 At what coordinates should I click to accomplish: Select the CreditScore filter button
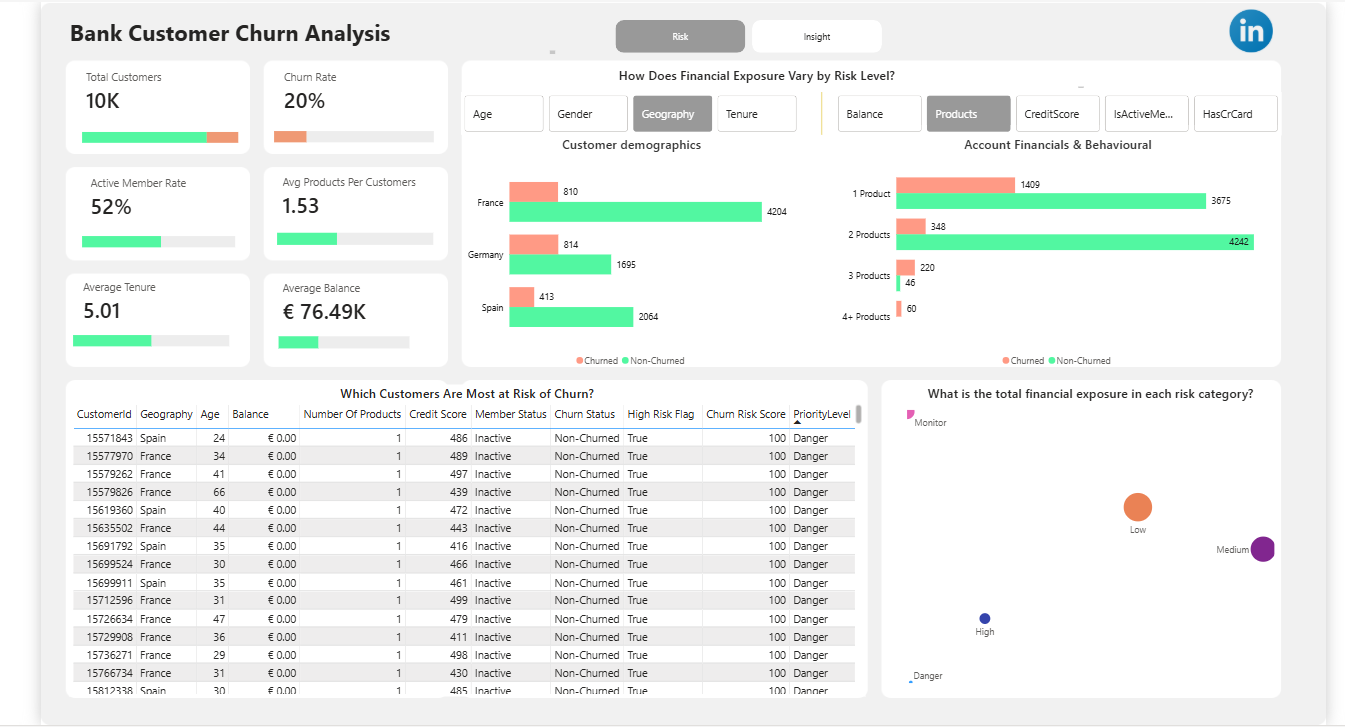pyautogui.click(x=1057, y=113)
